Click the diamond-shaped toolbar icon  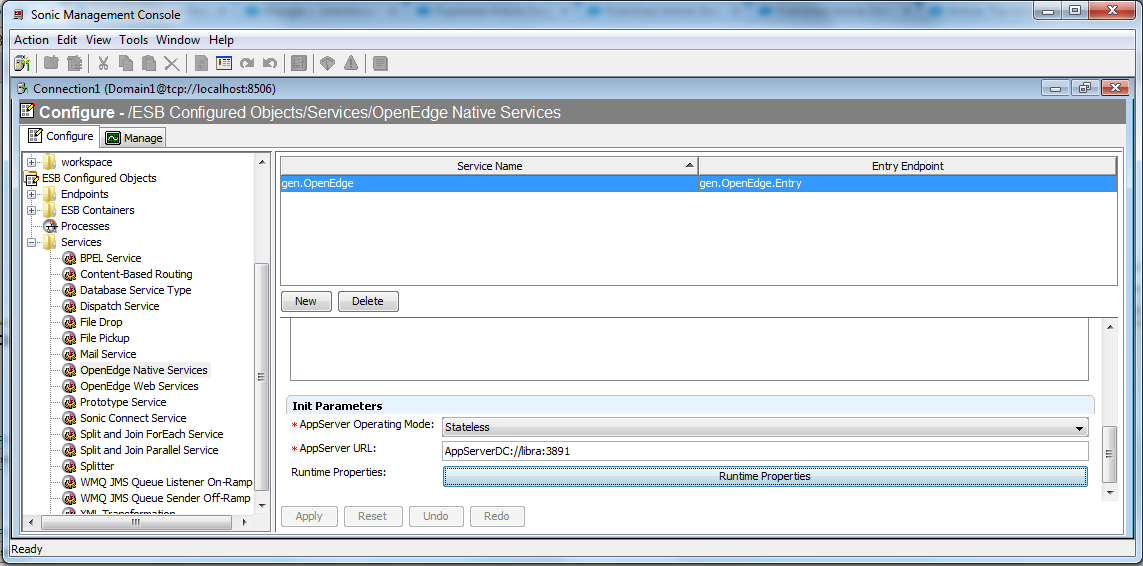pyautogui.click(x=327, y=63)
